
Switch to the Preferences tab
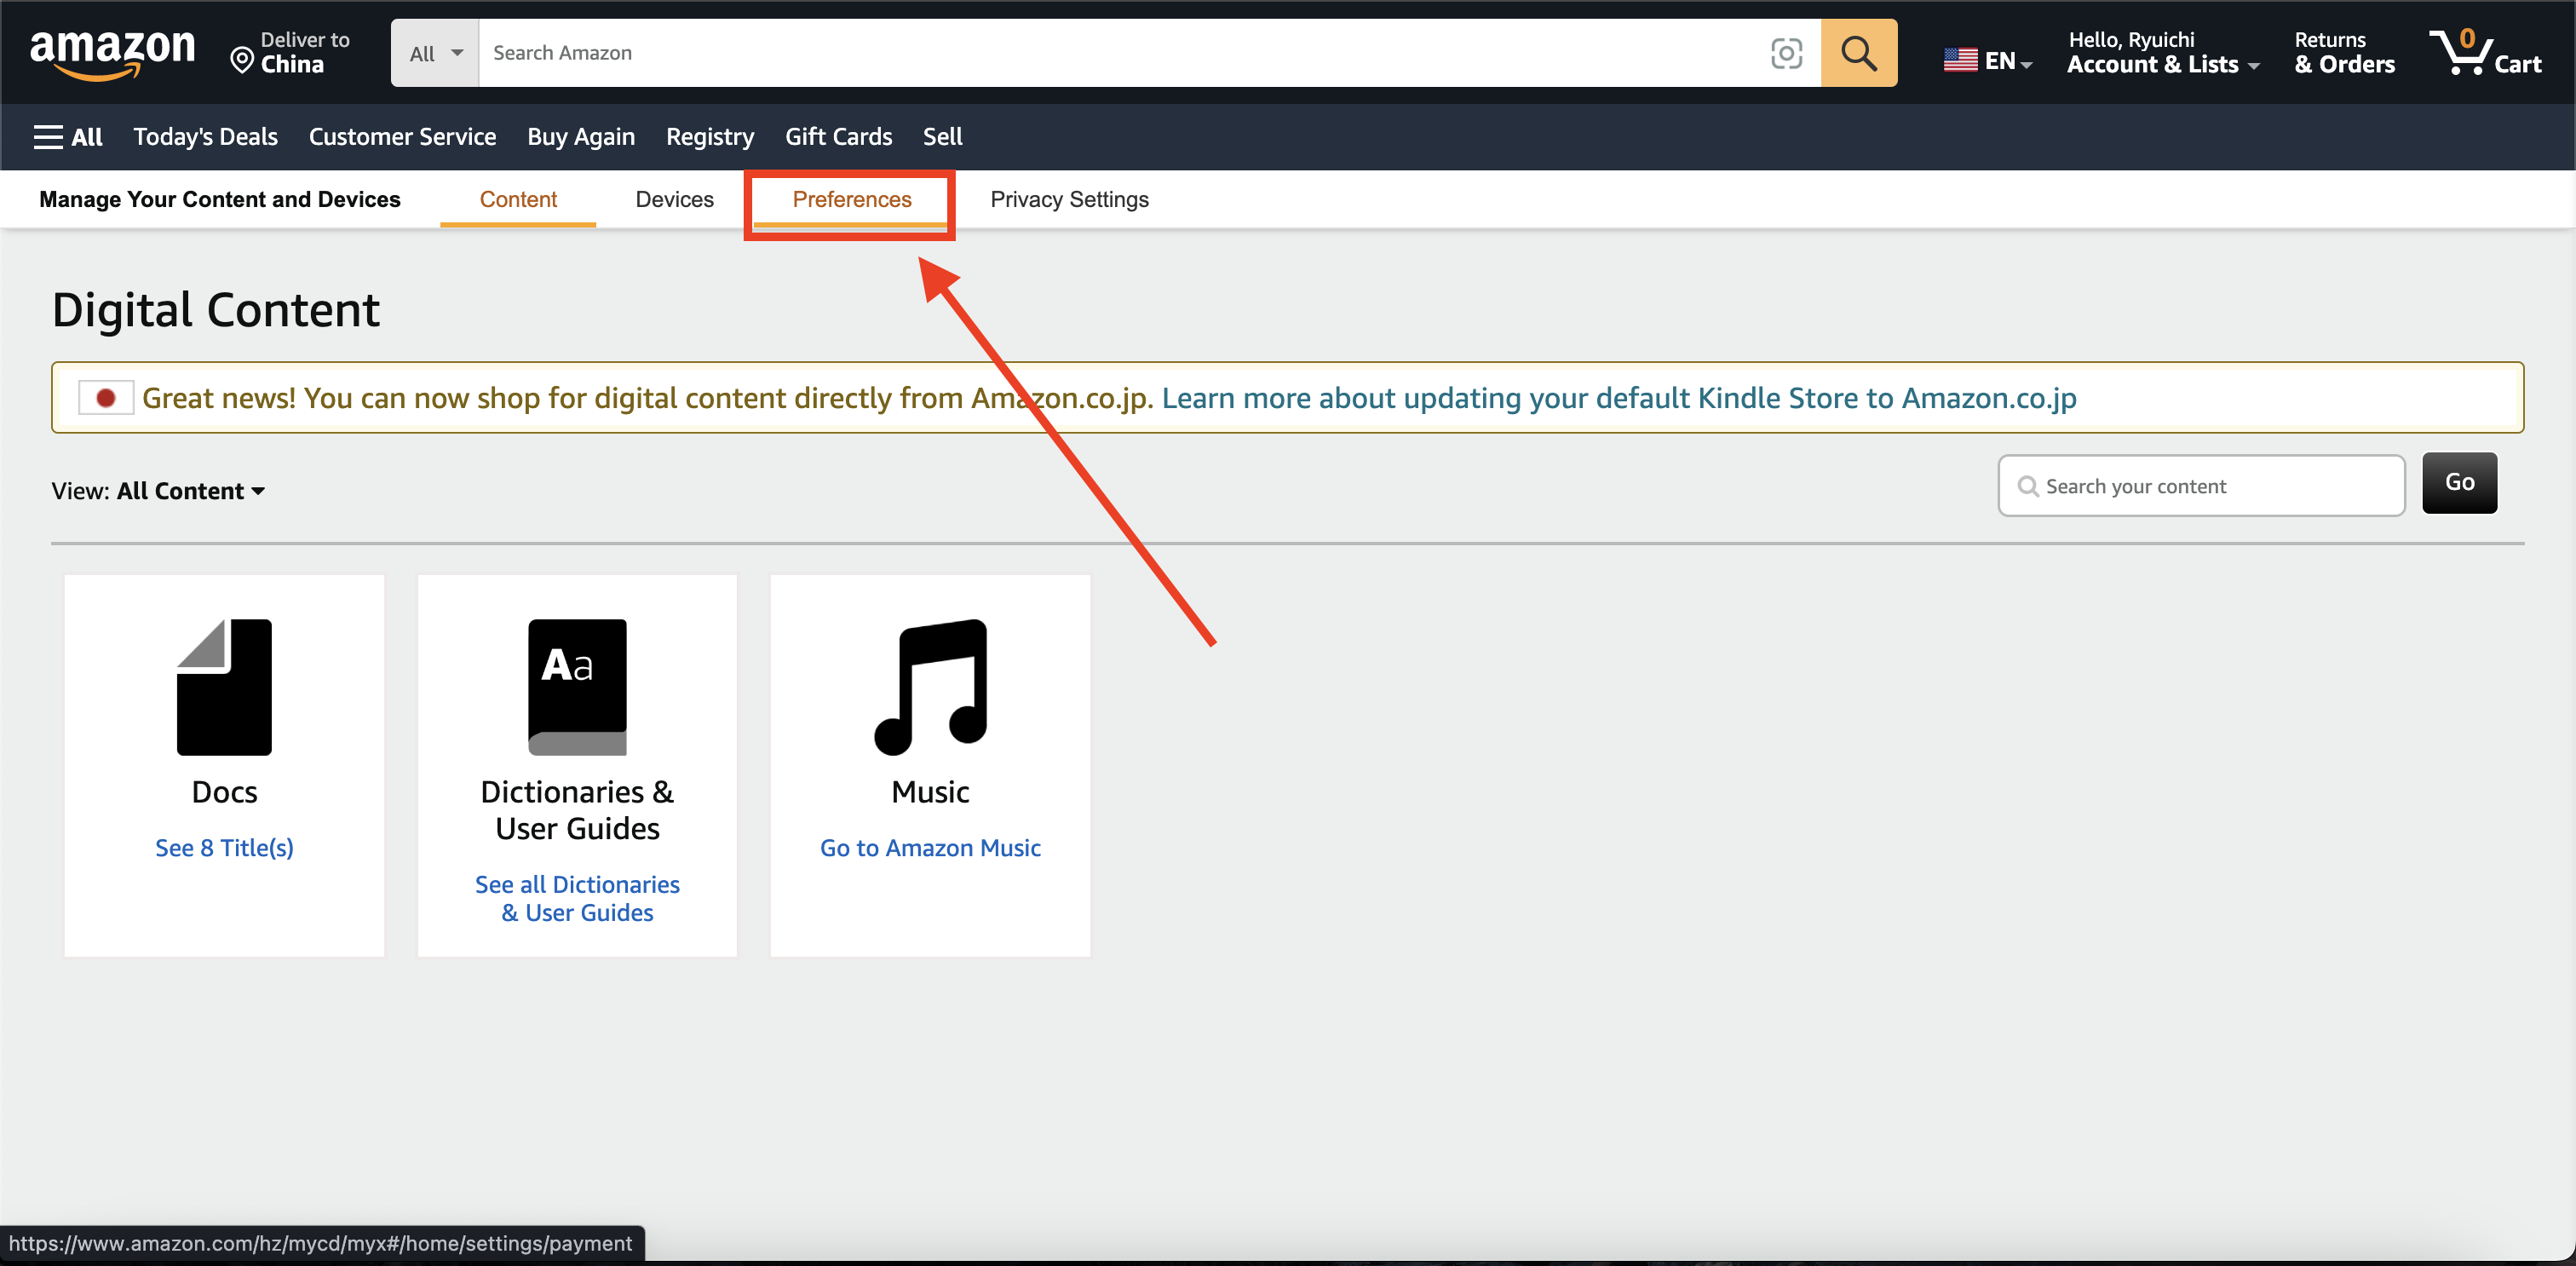(x=851, y=200)
